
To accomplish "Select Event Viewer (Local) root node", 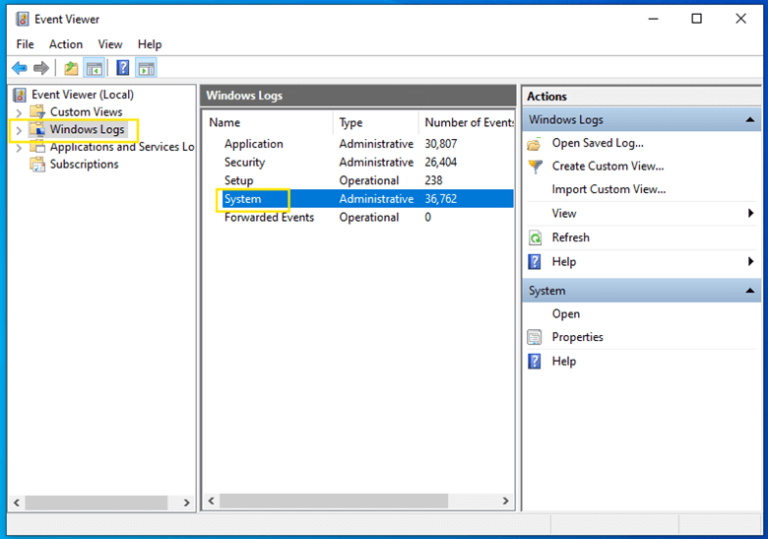I will [82, 95].
